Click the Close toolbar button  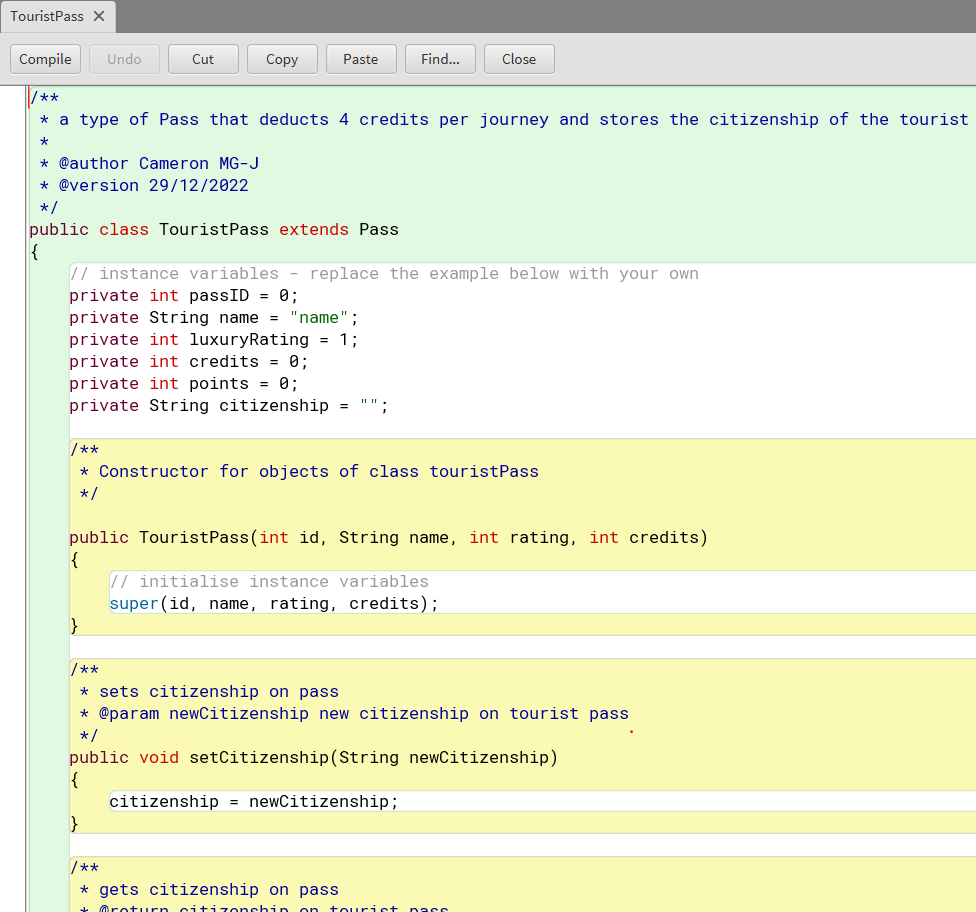coord(519,59)
